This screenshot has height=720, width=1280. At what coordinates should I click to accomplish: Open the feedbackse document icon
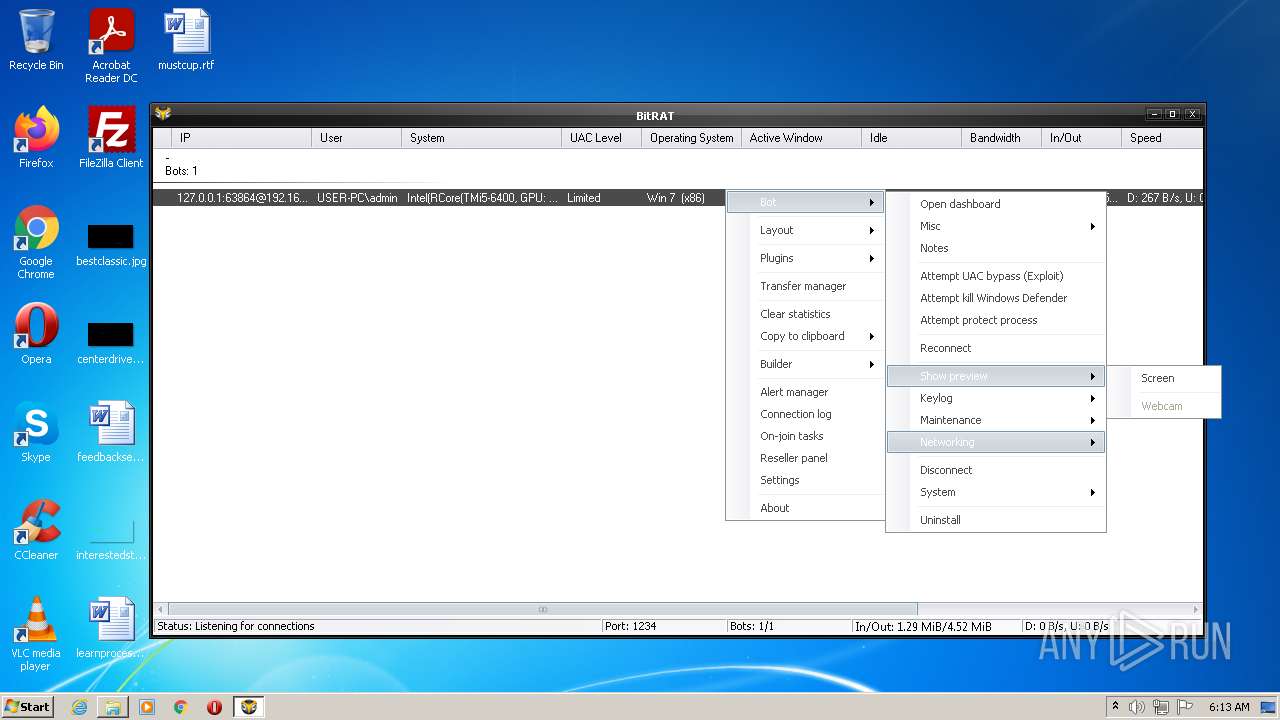tap(111, 432)
